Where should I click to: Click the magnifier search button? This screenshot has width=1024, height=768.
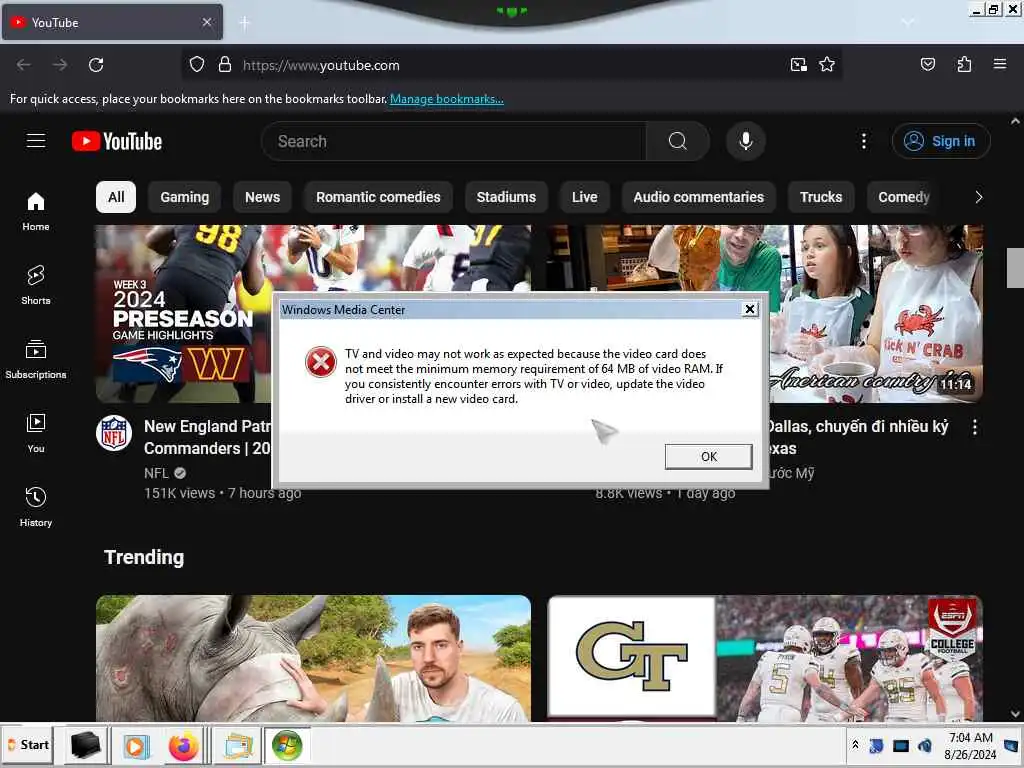pos(677,141)
